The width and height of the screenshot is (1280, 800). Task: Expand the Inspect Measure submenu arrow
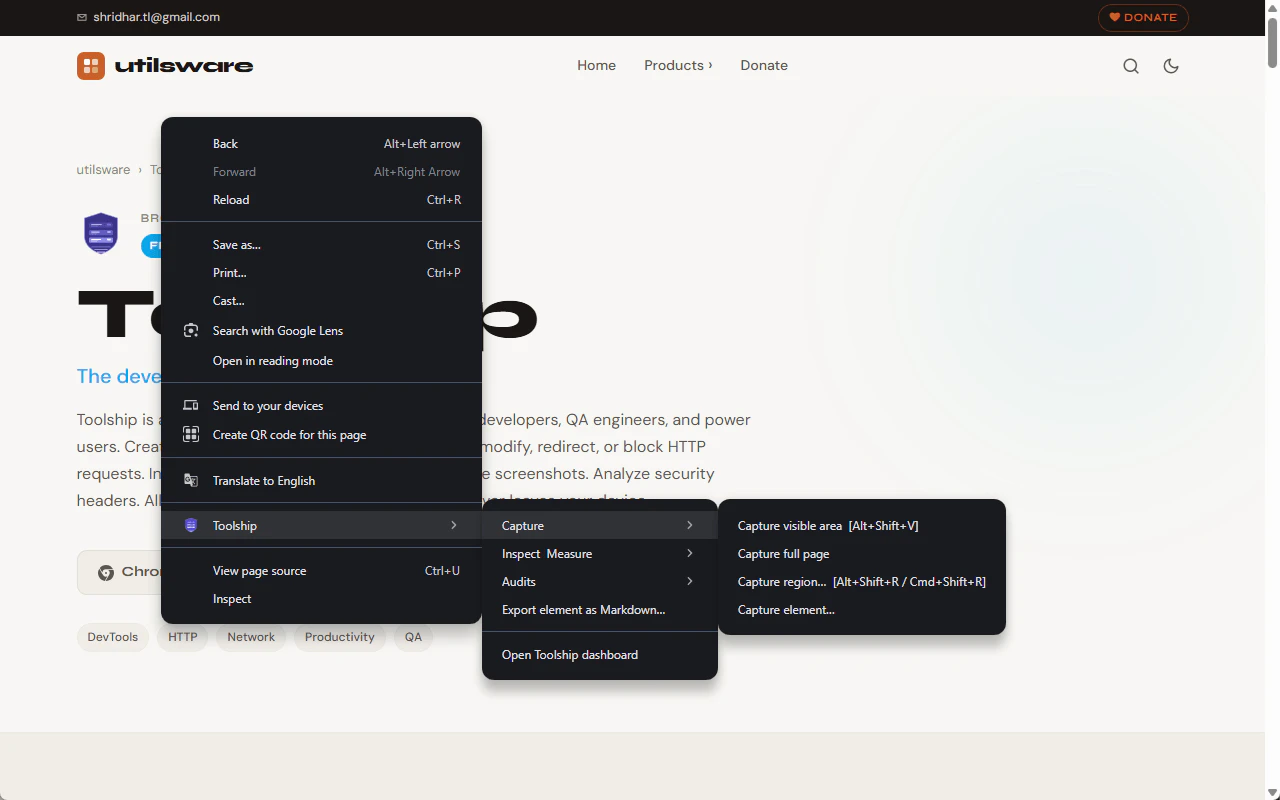point(690,553)
